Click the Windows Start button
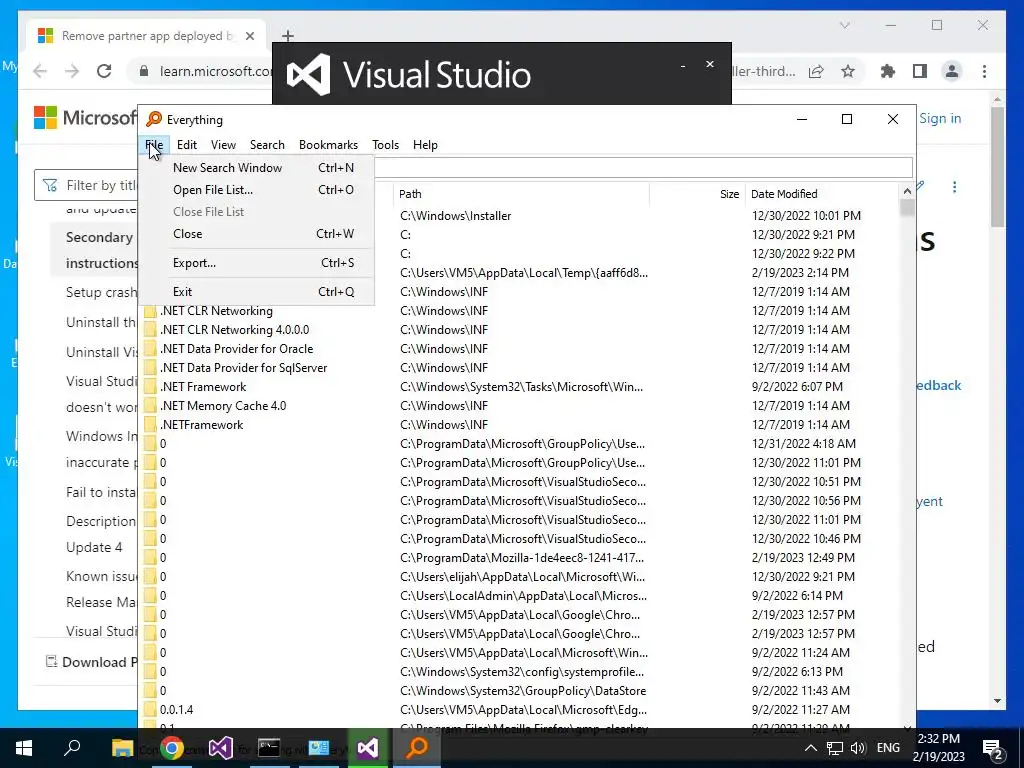 click(24, 748)
